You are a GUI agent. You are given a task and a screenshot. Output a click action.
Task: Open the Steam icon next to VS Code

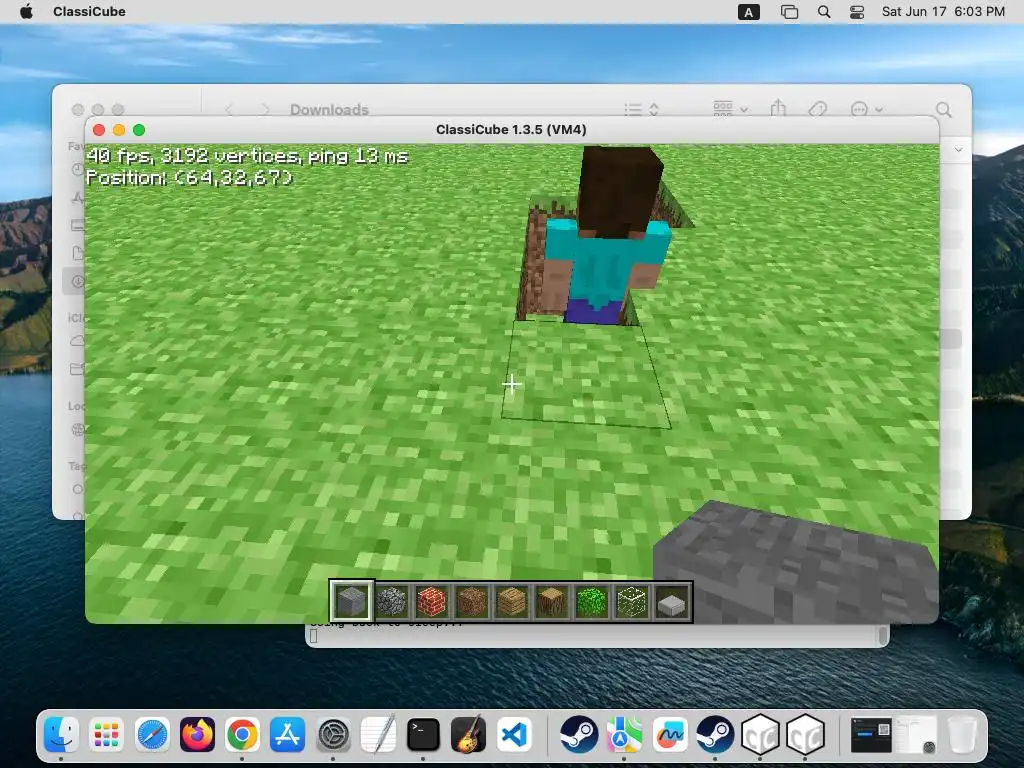[579, 735]
